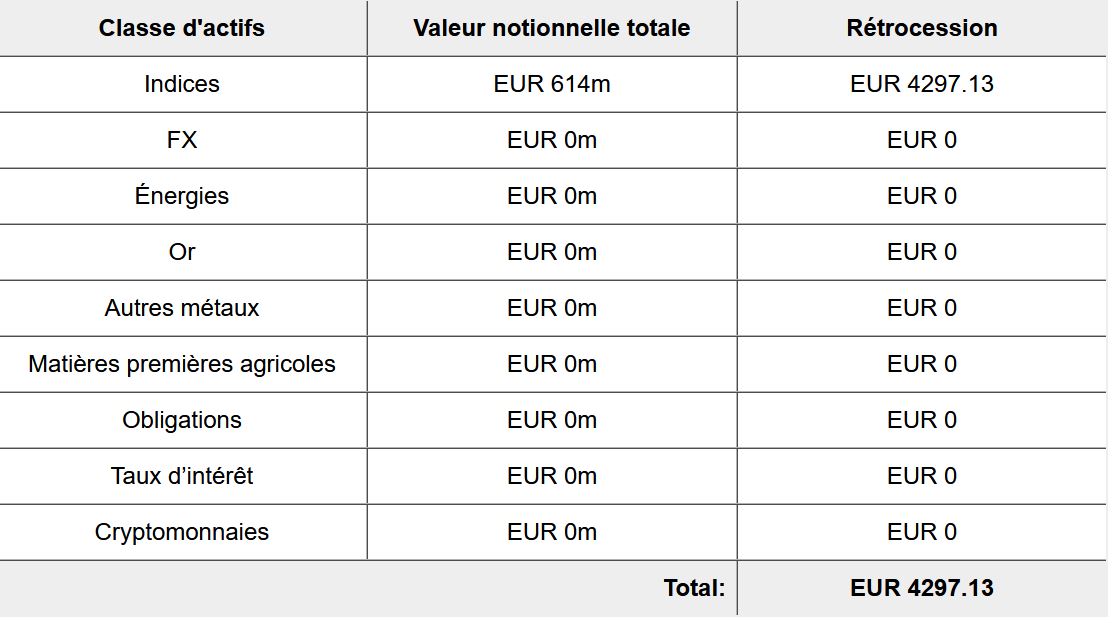Click the "Or" row label
The width and height of the screenshot is (1112, 623).
pos(182,252)
